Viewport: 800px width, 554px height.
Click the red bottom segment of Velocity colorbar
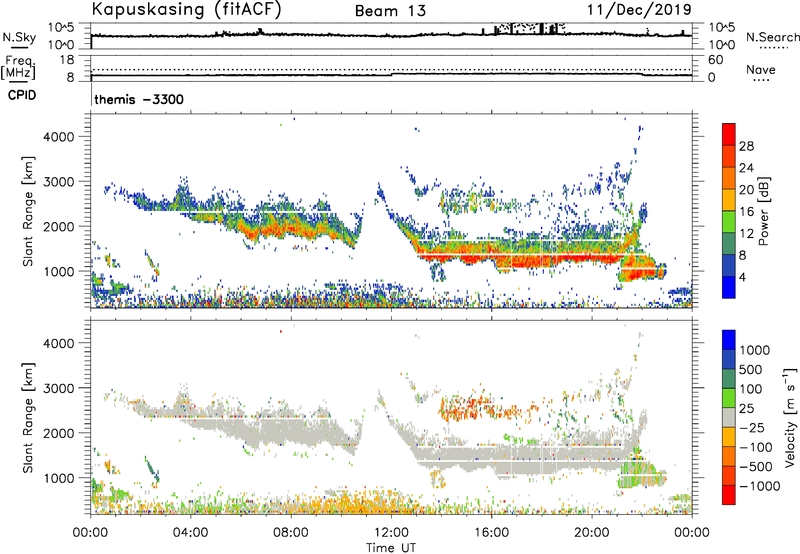pyautogui.click(x=728, y=495)
